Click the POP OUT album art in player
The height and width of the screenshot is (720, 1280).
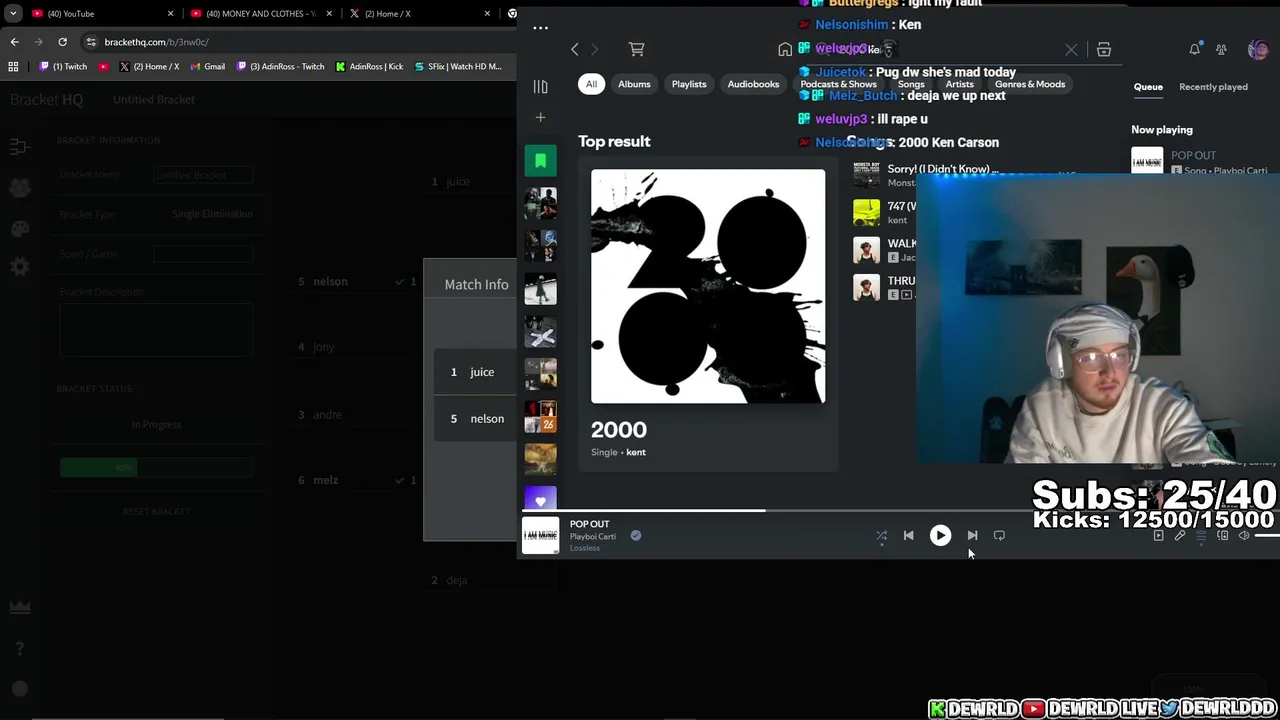coord(540,536)
